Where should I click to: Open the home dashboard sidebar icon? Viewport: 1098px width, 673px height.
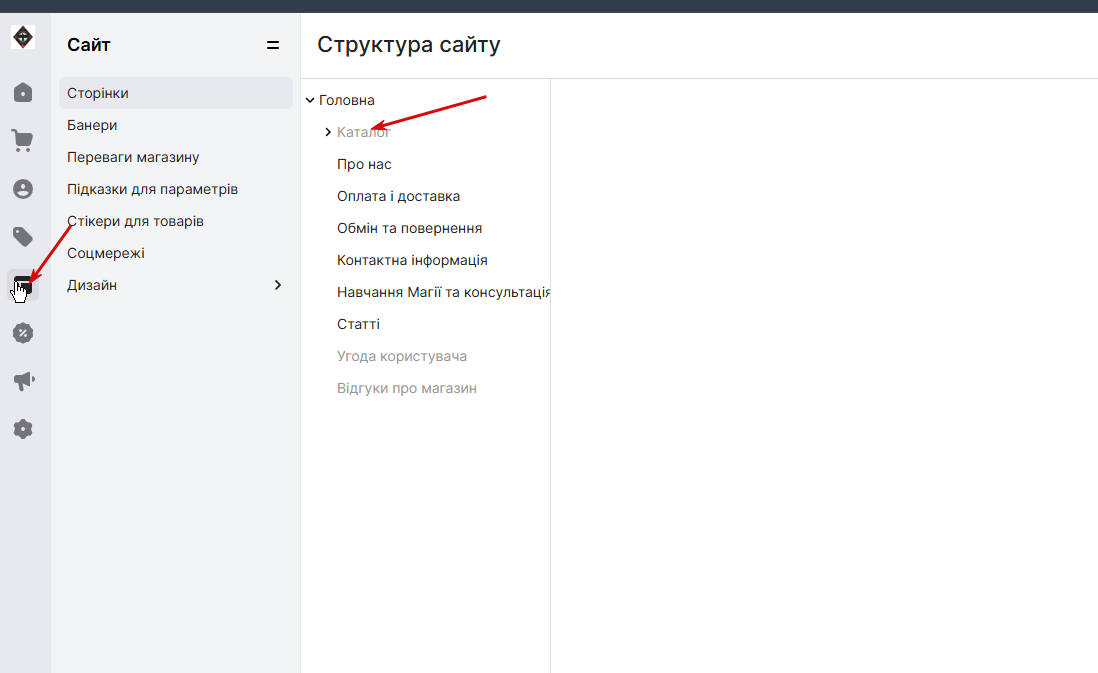(x=23, y=92)
